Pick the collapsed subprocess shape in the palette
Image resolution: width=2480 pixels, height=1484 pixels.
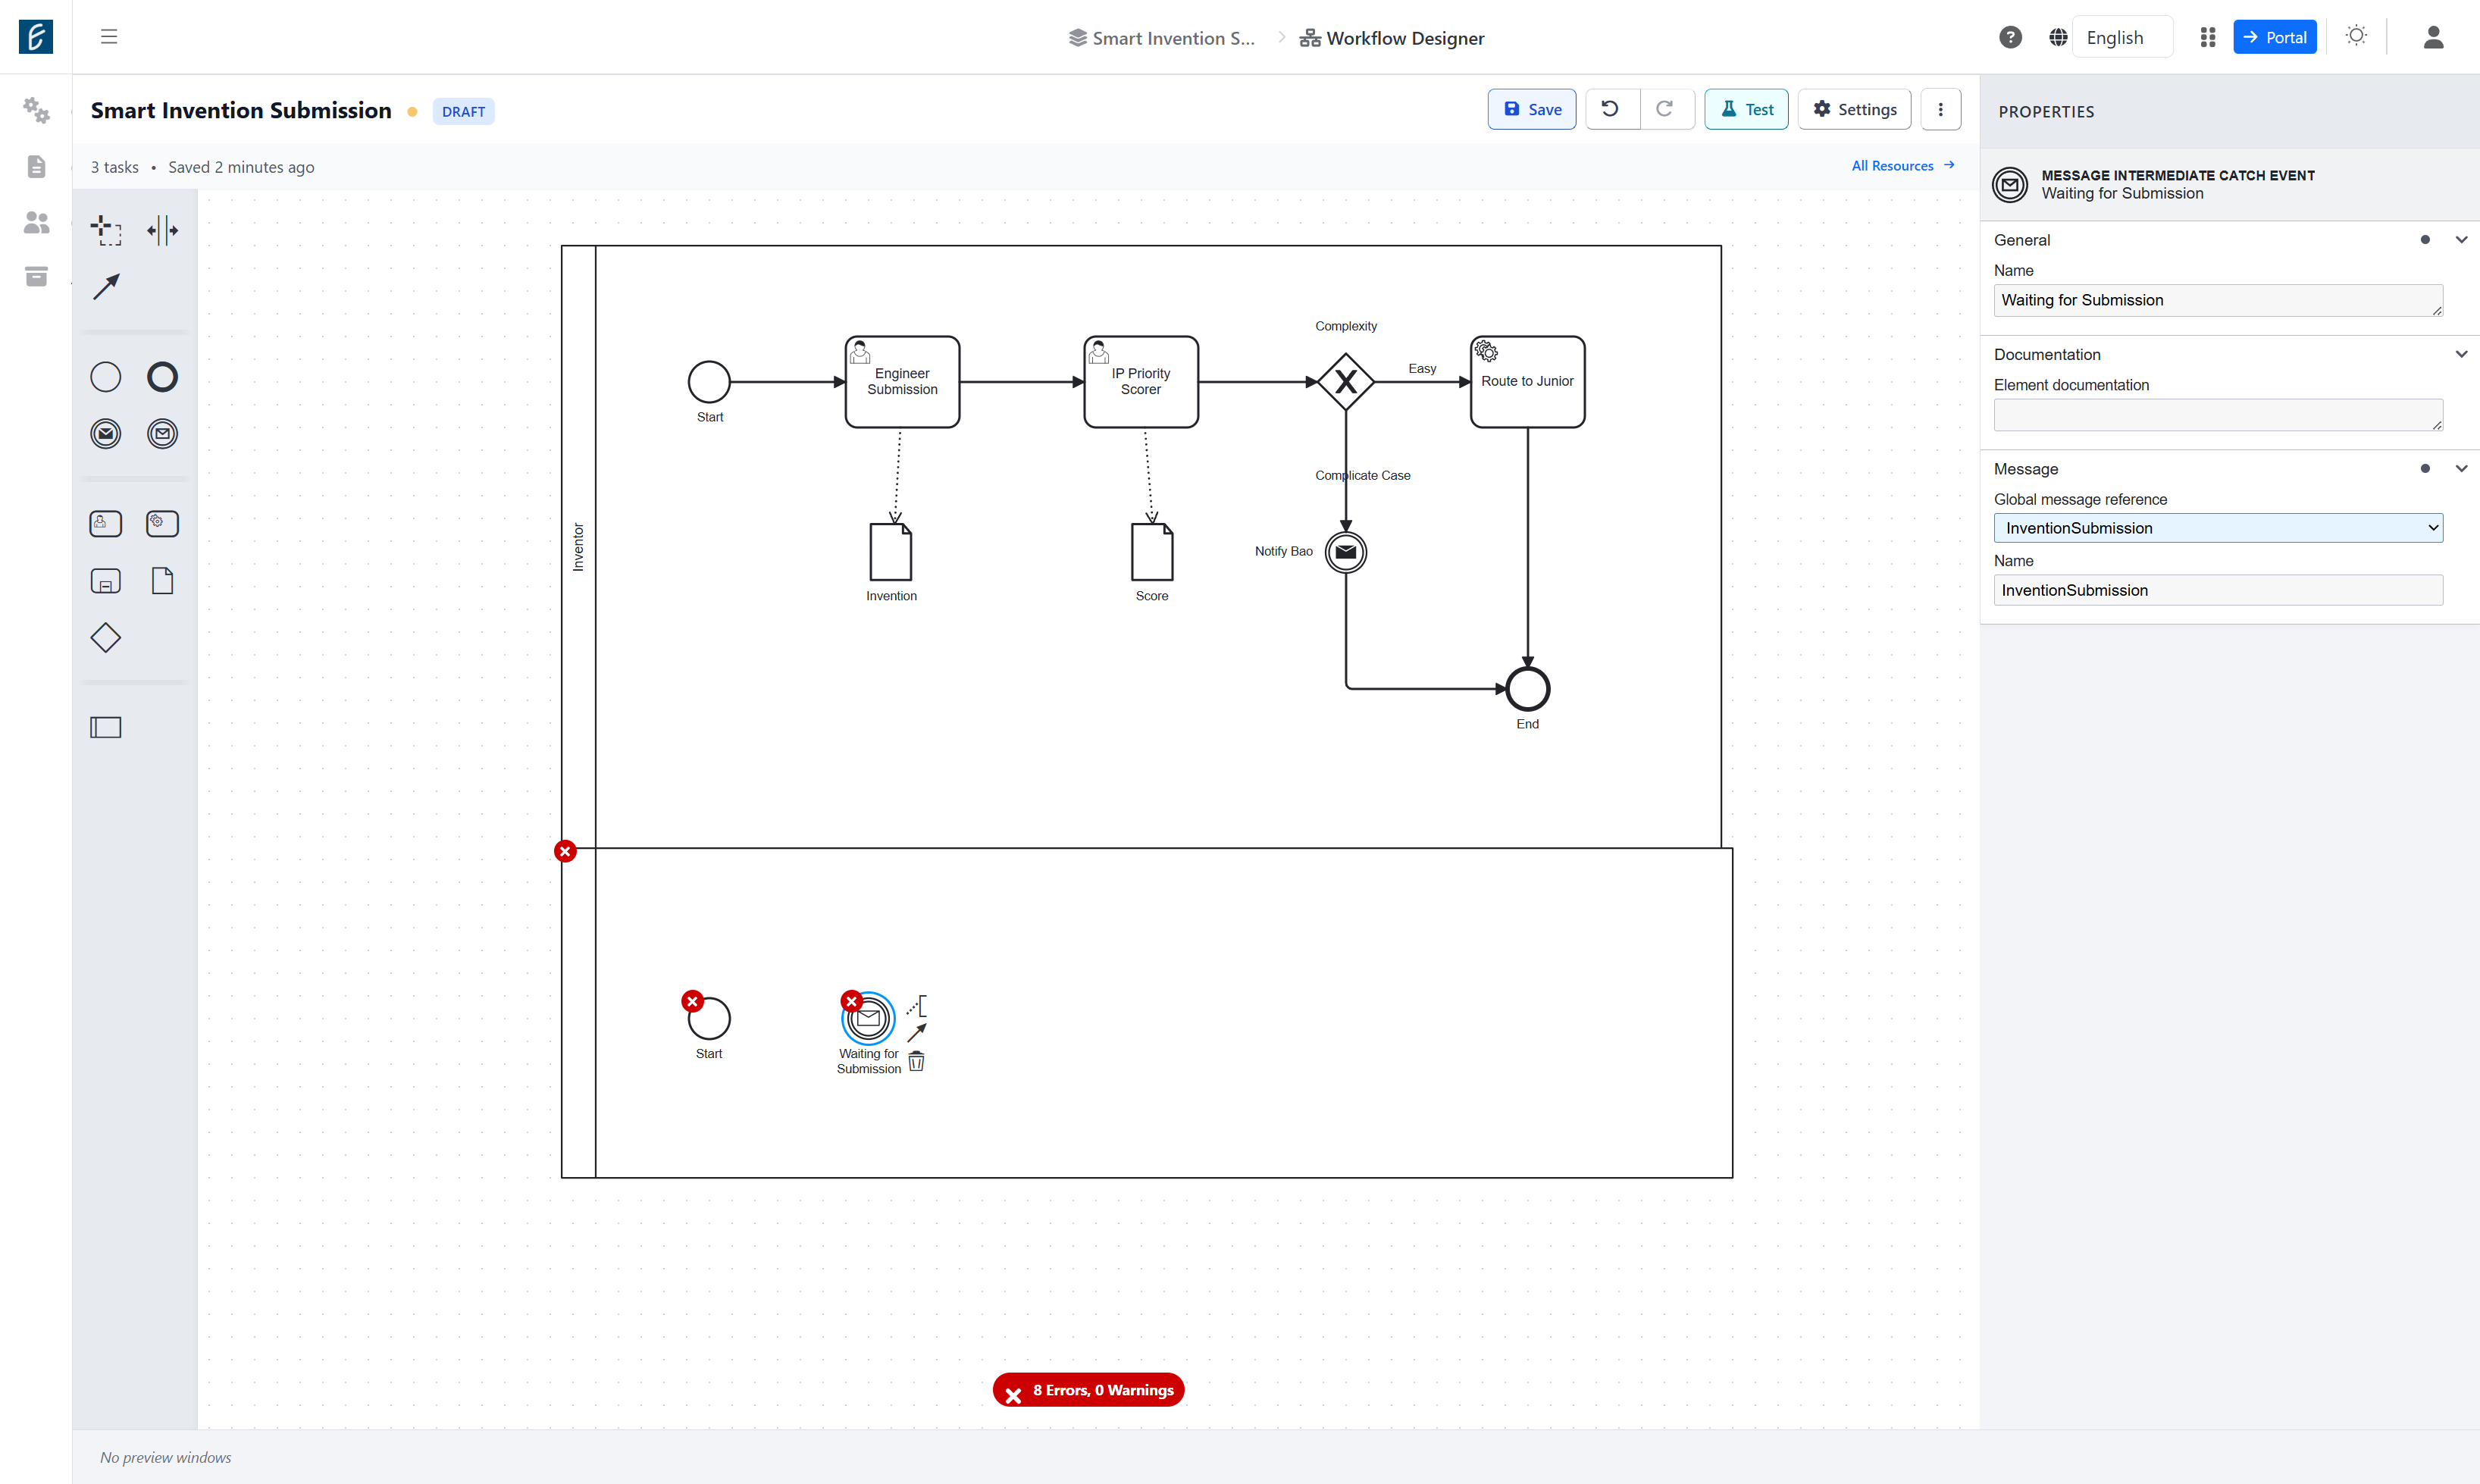click(106, 581)
